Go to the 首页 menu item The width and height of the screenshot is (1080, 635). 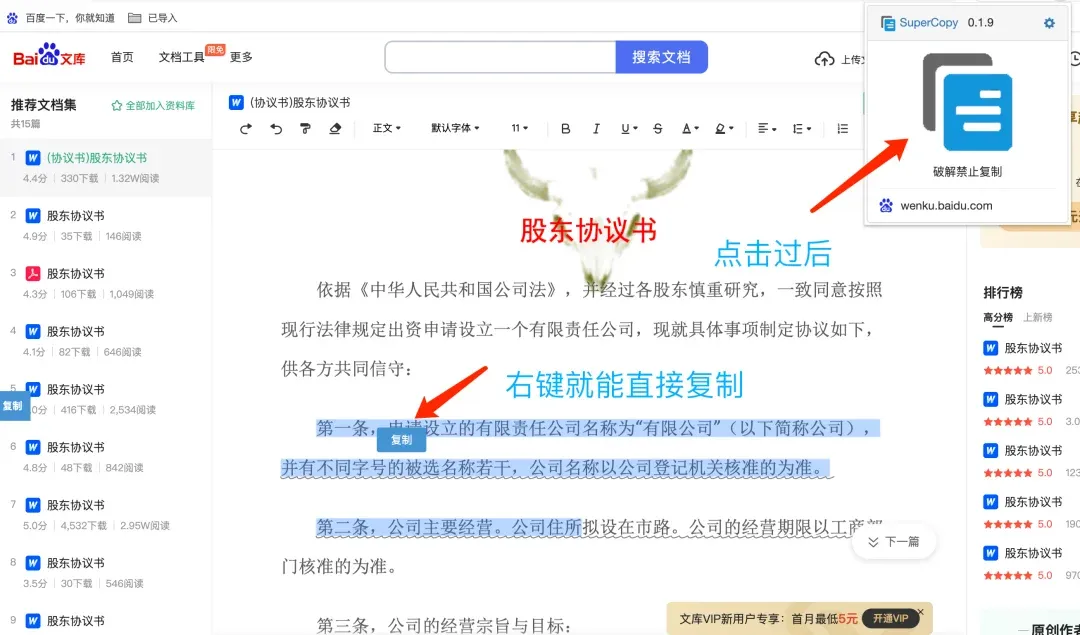tap(122, 57)
